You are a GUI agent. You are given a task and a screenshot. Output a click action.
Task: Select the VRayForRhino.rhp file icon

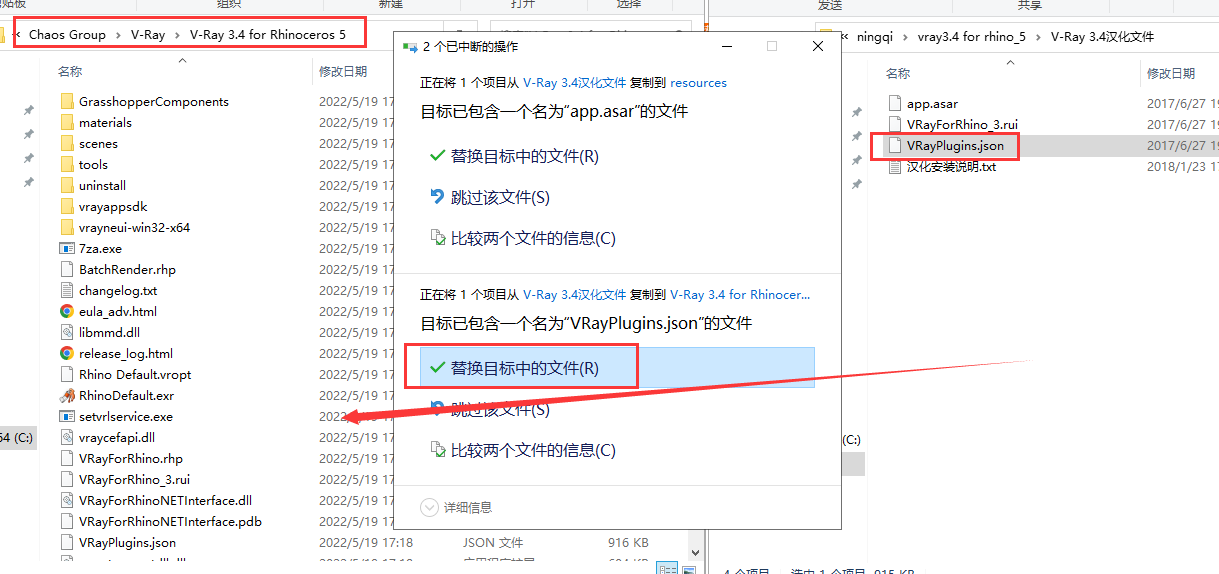[x=67, y=458]
